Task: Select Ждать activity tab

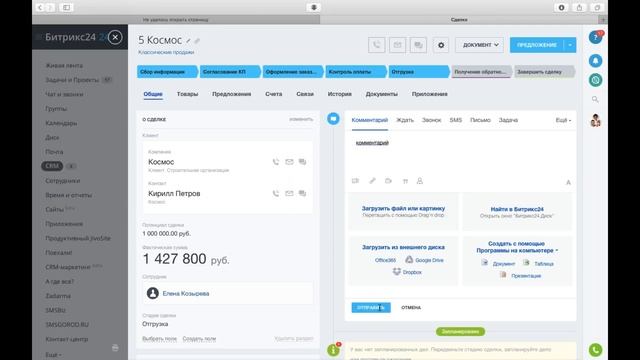Action: pyautogui.click(x=405, y=120)
